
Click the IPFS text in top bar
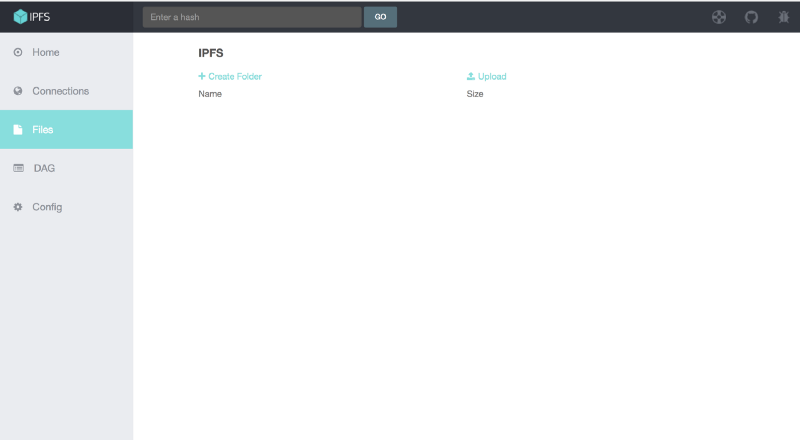point(40,17)
